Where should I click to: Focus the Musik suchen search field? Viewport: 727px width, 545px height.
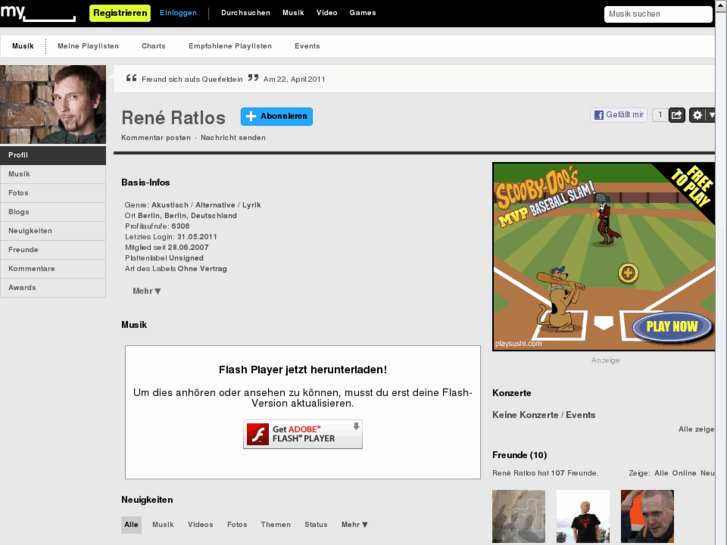(x=658, y=14)
